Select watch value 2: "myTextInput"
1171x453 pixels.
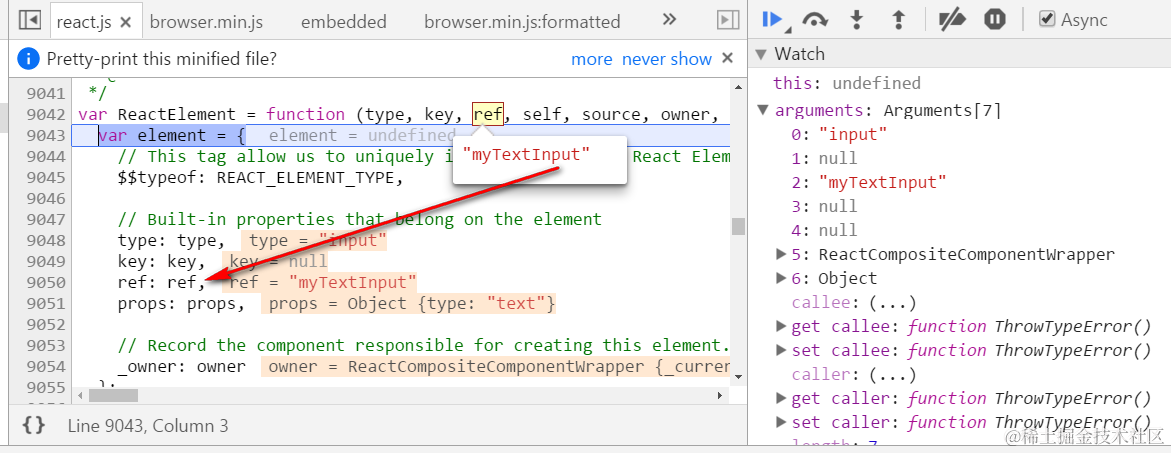(x=869, y=182)
